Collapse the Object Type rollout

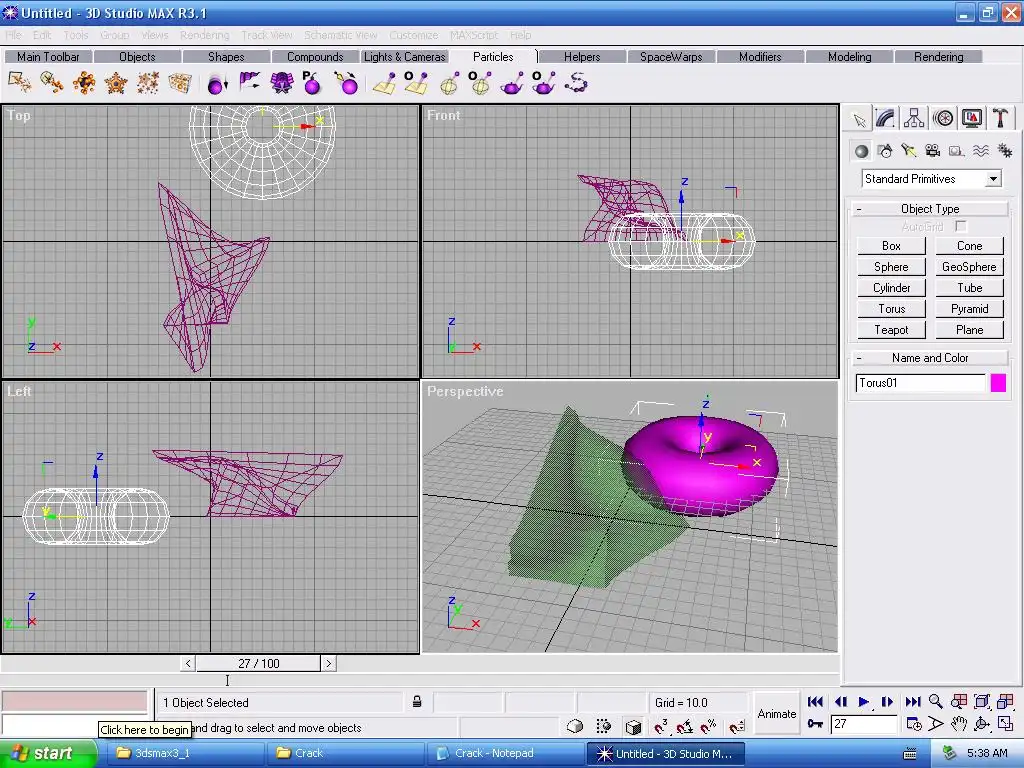point(930,209)
